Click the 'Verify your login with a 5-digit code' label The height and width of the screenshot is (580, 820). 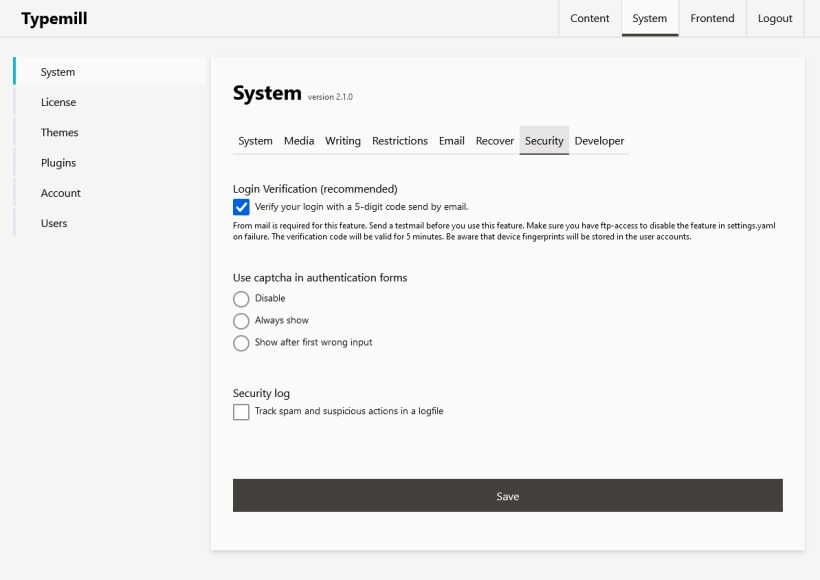361,207
